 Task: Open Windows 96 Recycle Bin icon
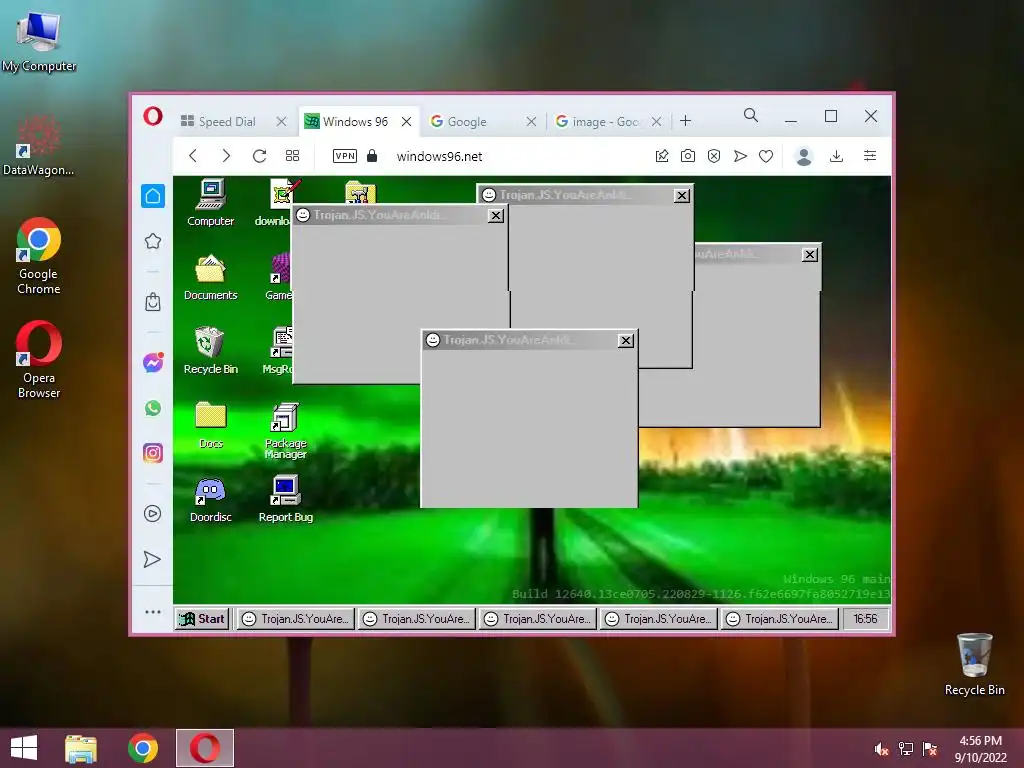[x=210, y=351]
